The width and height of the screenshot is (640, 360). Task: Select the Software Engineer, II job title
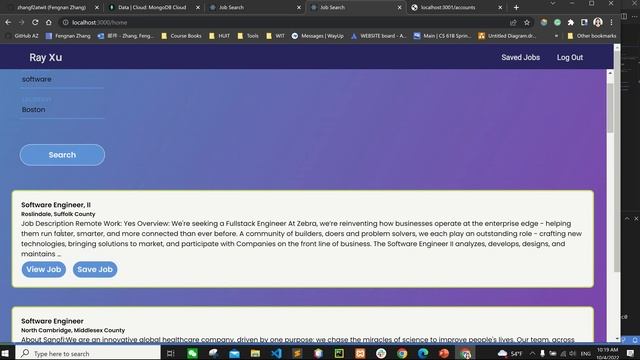coord(56,205)
